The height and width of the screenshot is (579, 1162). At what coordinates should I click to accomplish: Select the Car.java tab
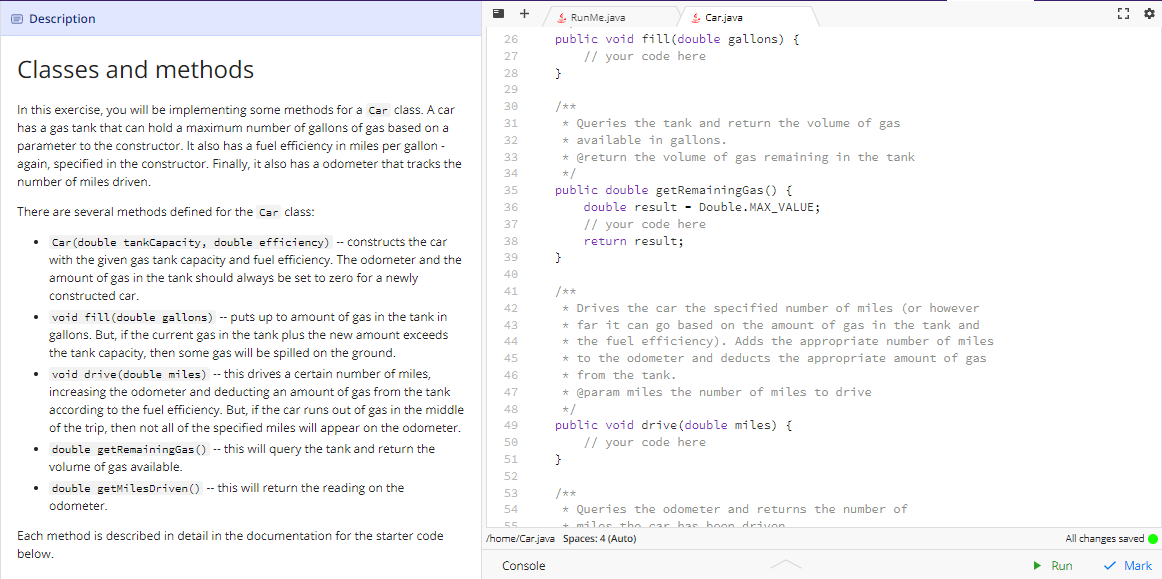[722, 16]
